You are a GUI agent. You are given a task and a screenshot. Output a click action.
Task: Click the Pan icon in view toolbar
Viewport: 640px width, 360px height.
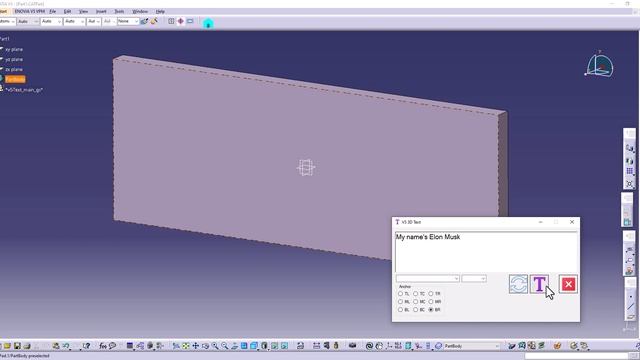pyautogui.click(x=196, y=346)
